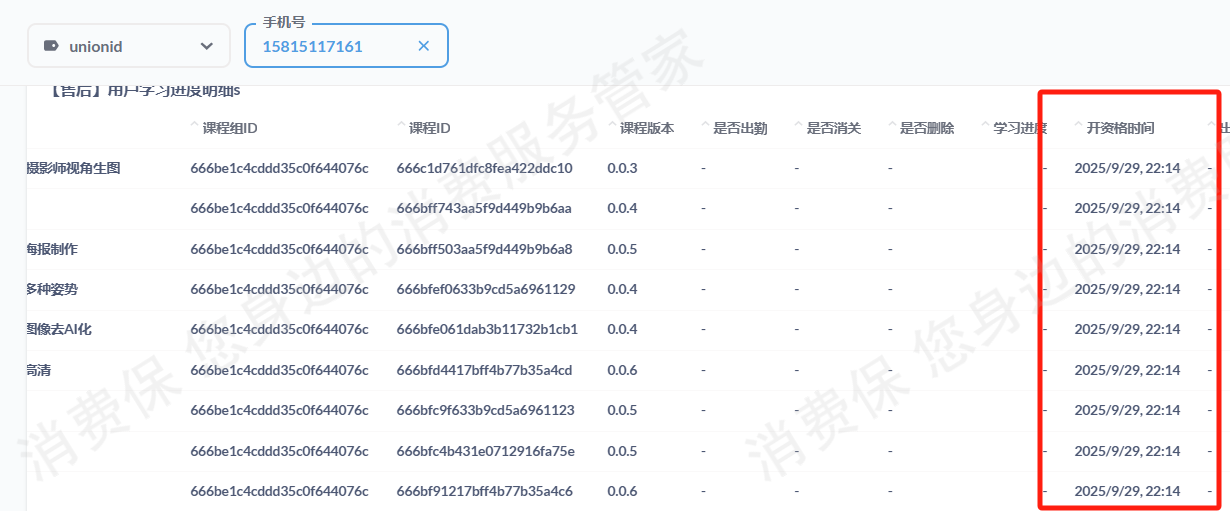Select the 海报制作 row name
Viewport: 1230px width, 511px height.
pos(51,249)
